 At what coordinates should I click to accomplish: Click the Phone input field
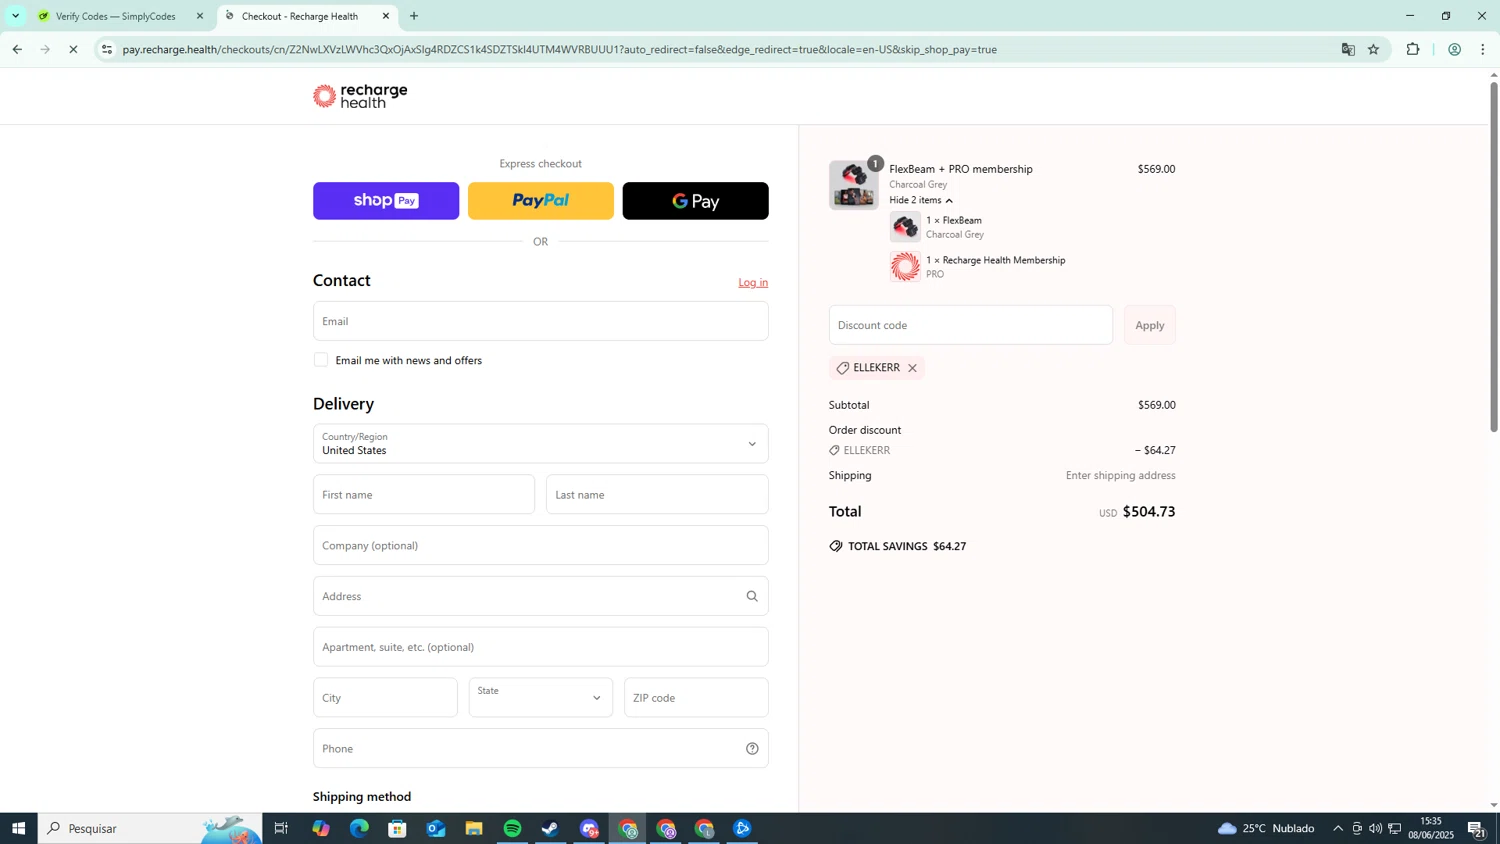point(541,749)
